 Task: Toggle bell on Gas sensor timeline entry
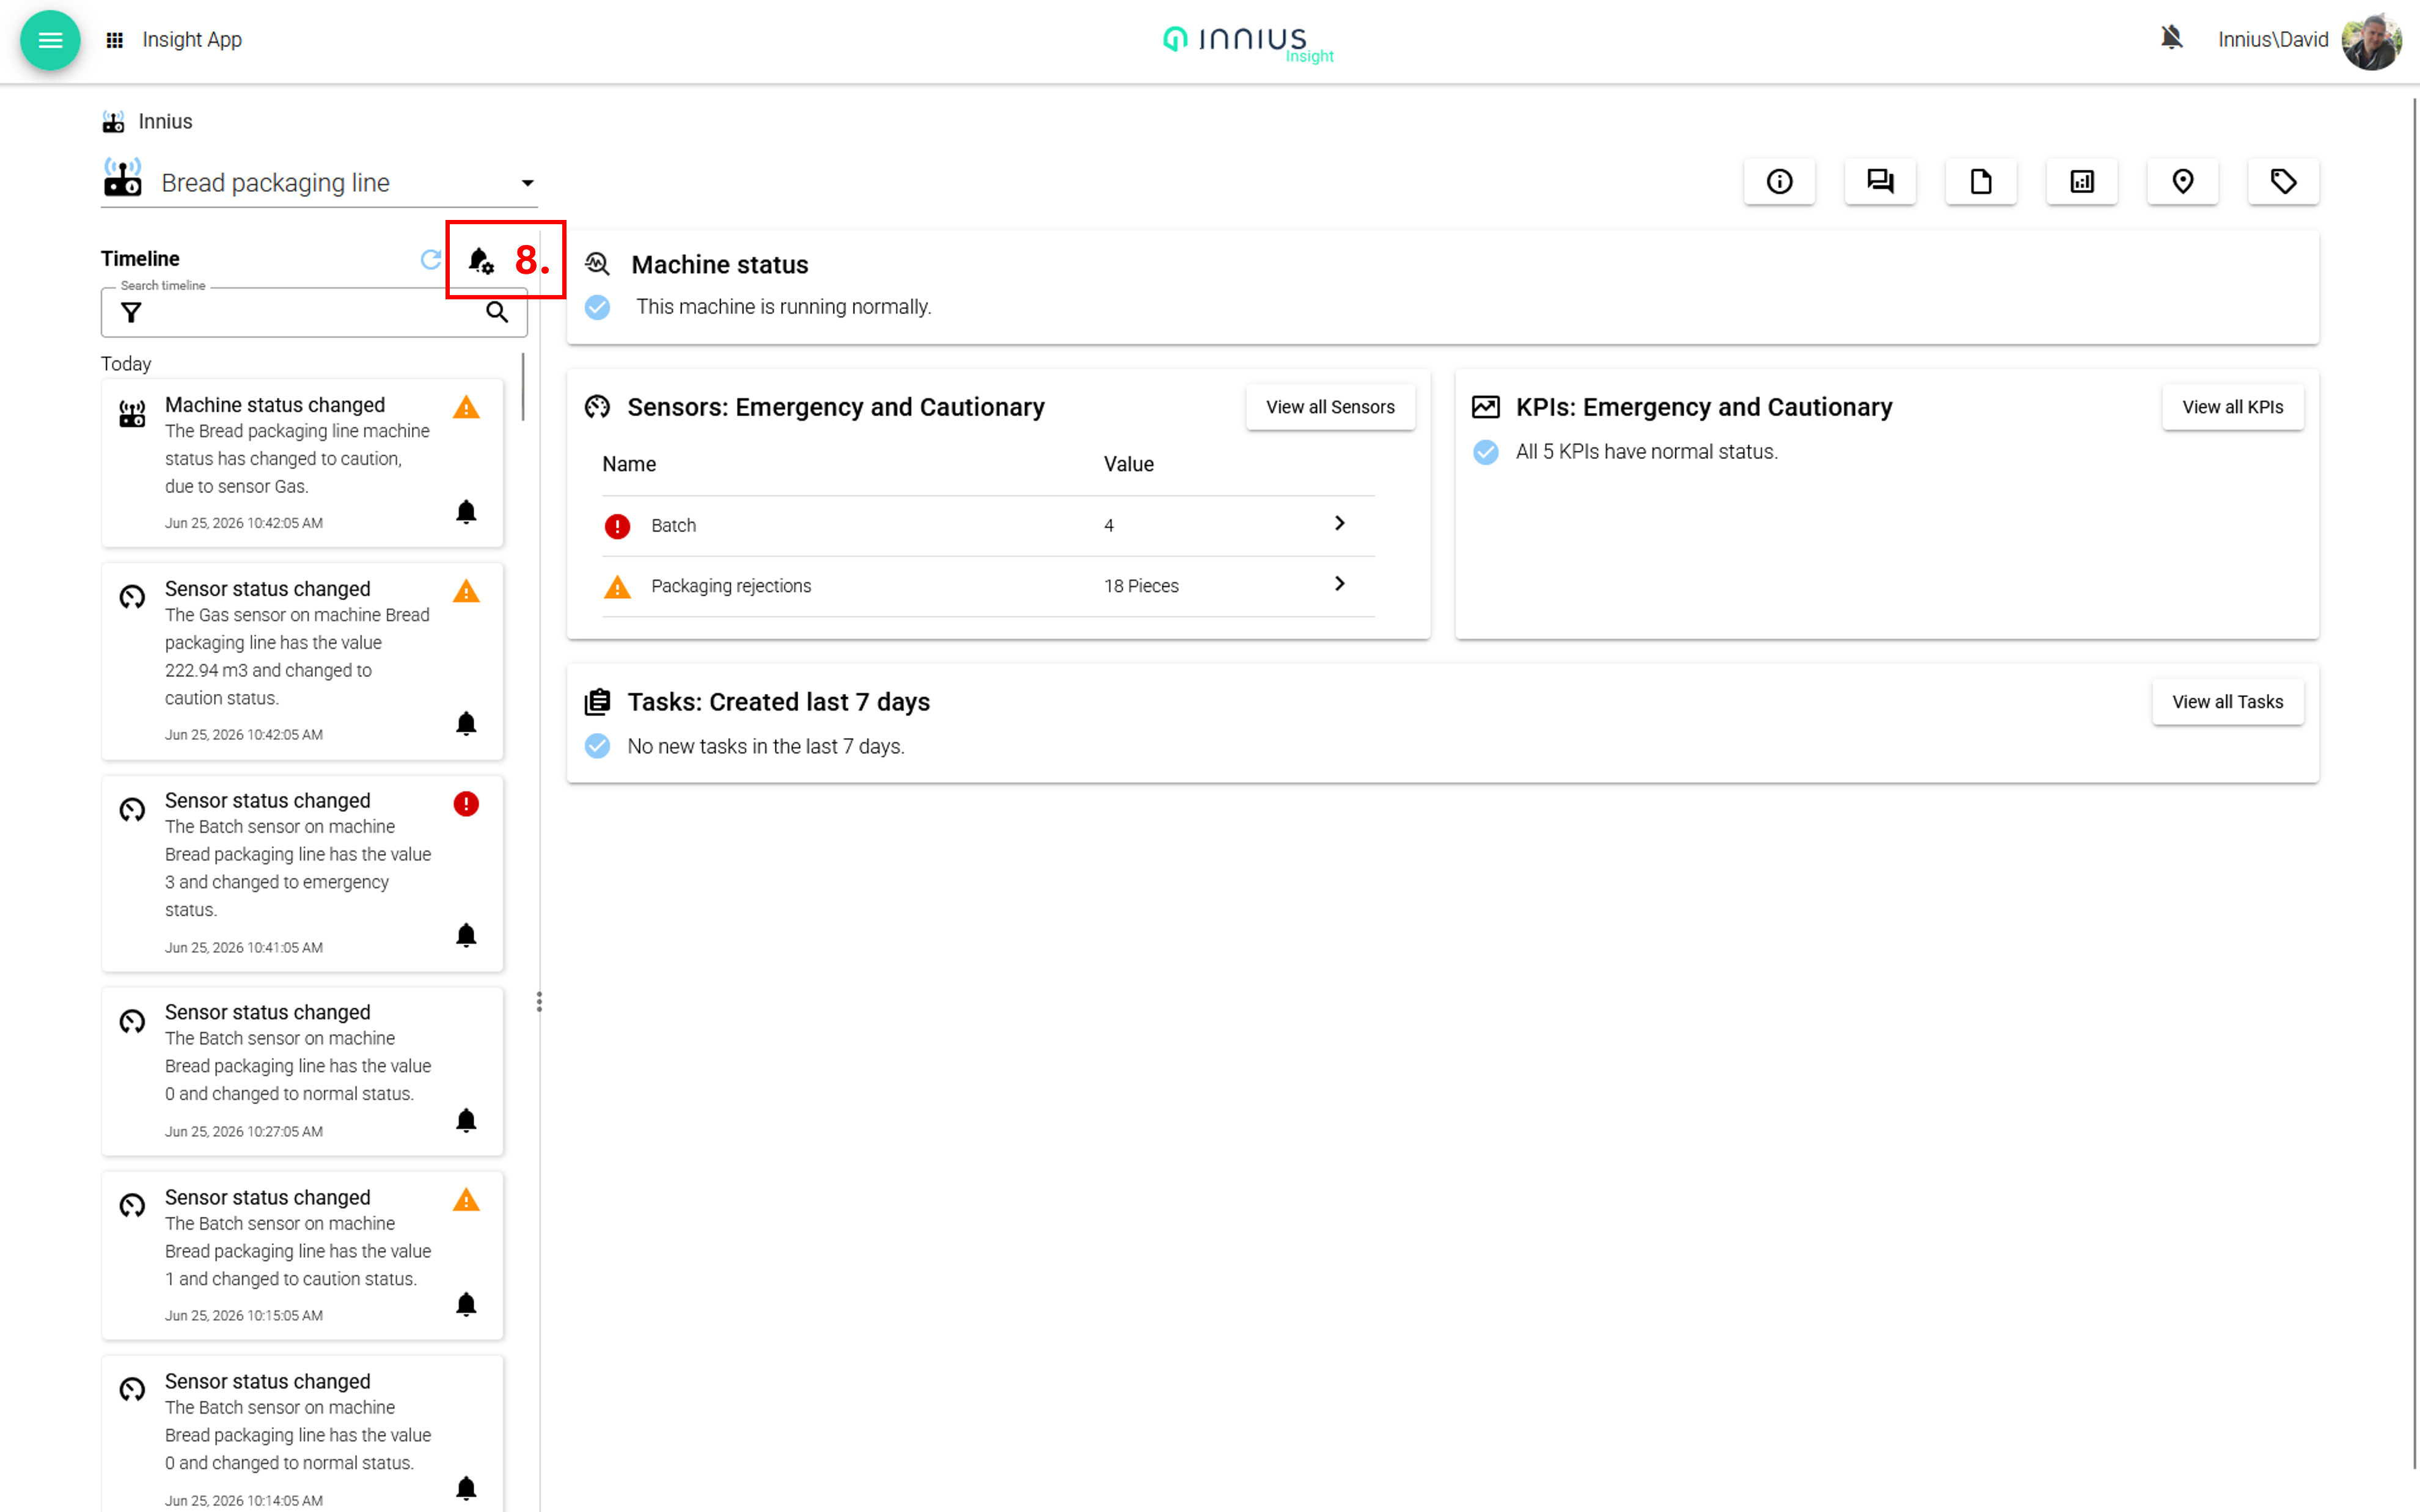466,724
